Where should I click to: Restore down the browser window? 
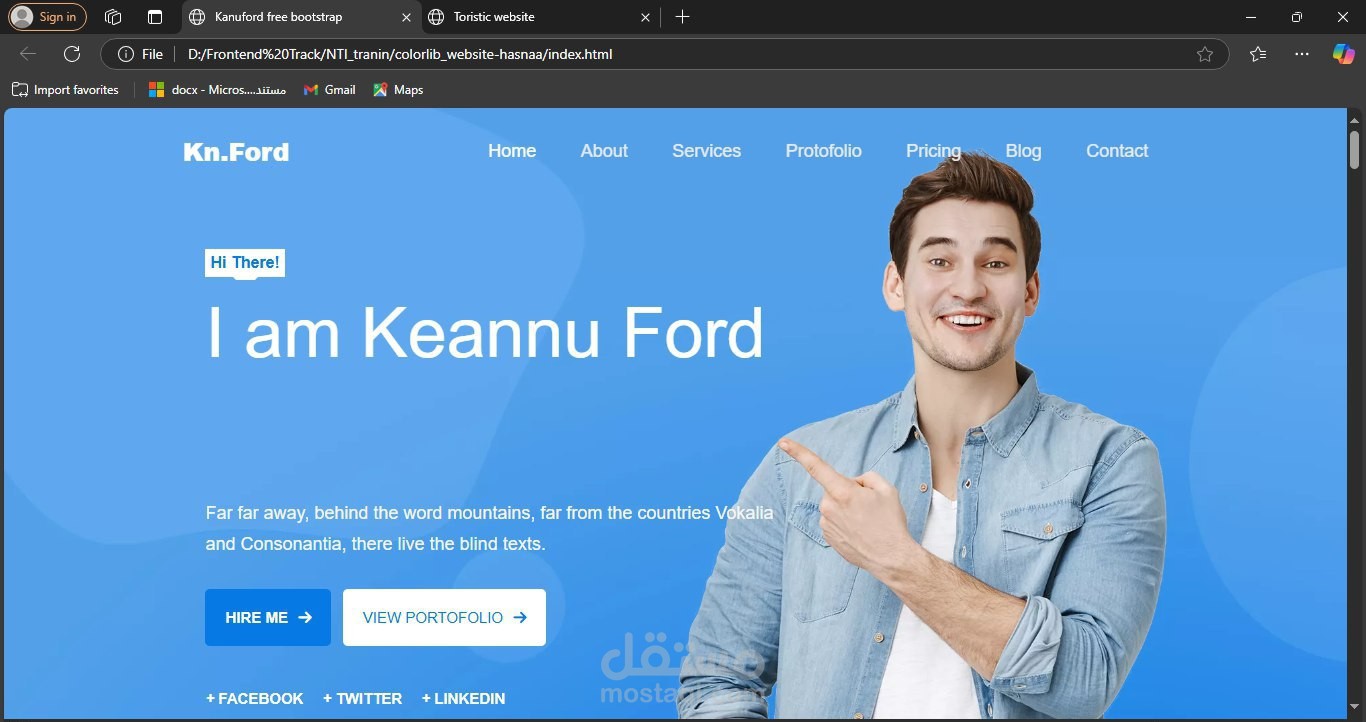1297,17
